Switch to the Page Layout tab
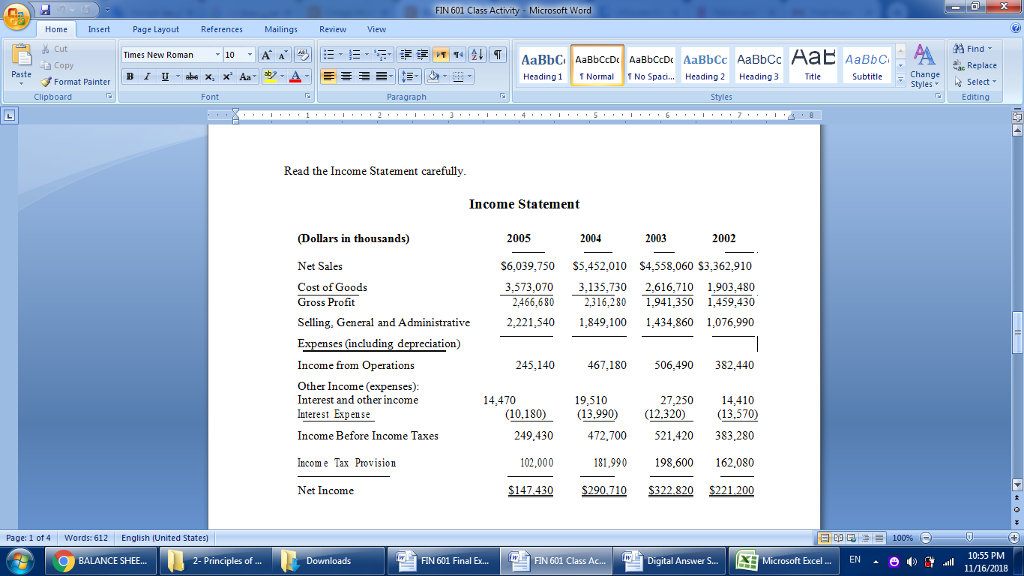1024x576 pixels. (155, 29)
